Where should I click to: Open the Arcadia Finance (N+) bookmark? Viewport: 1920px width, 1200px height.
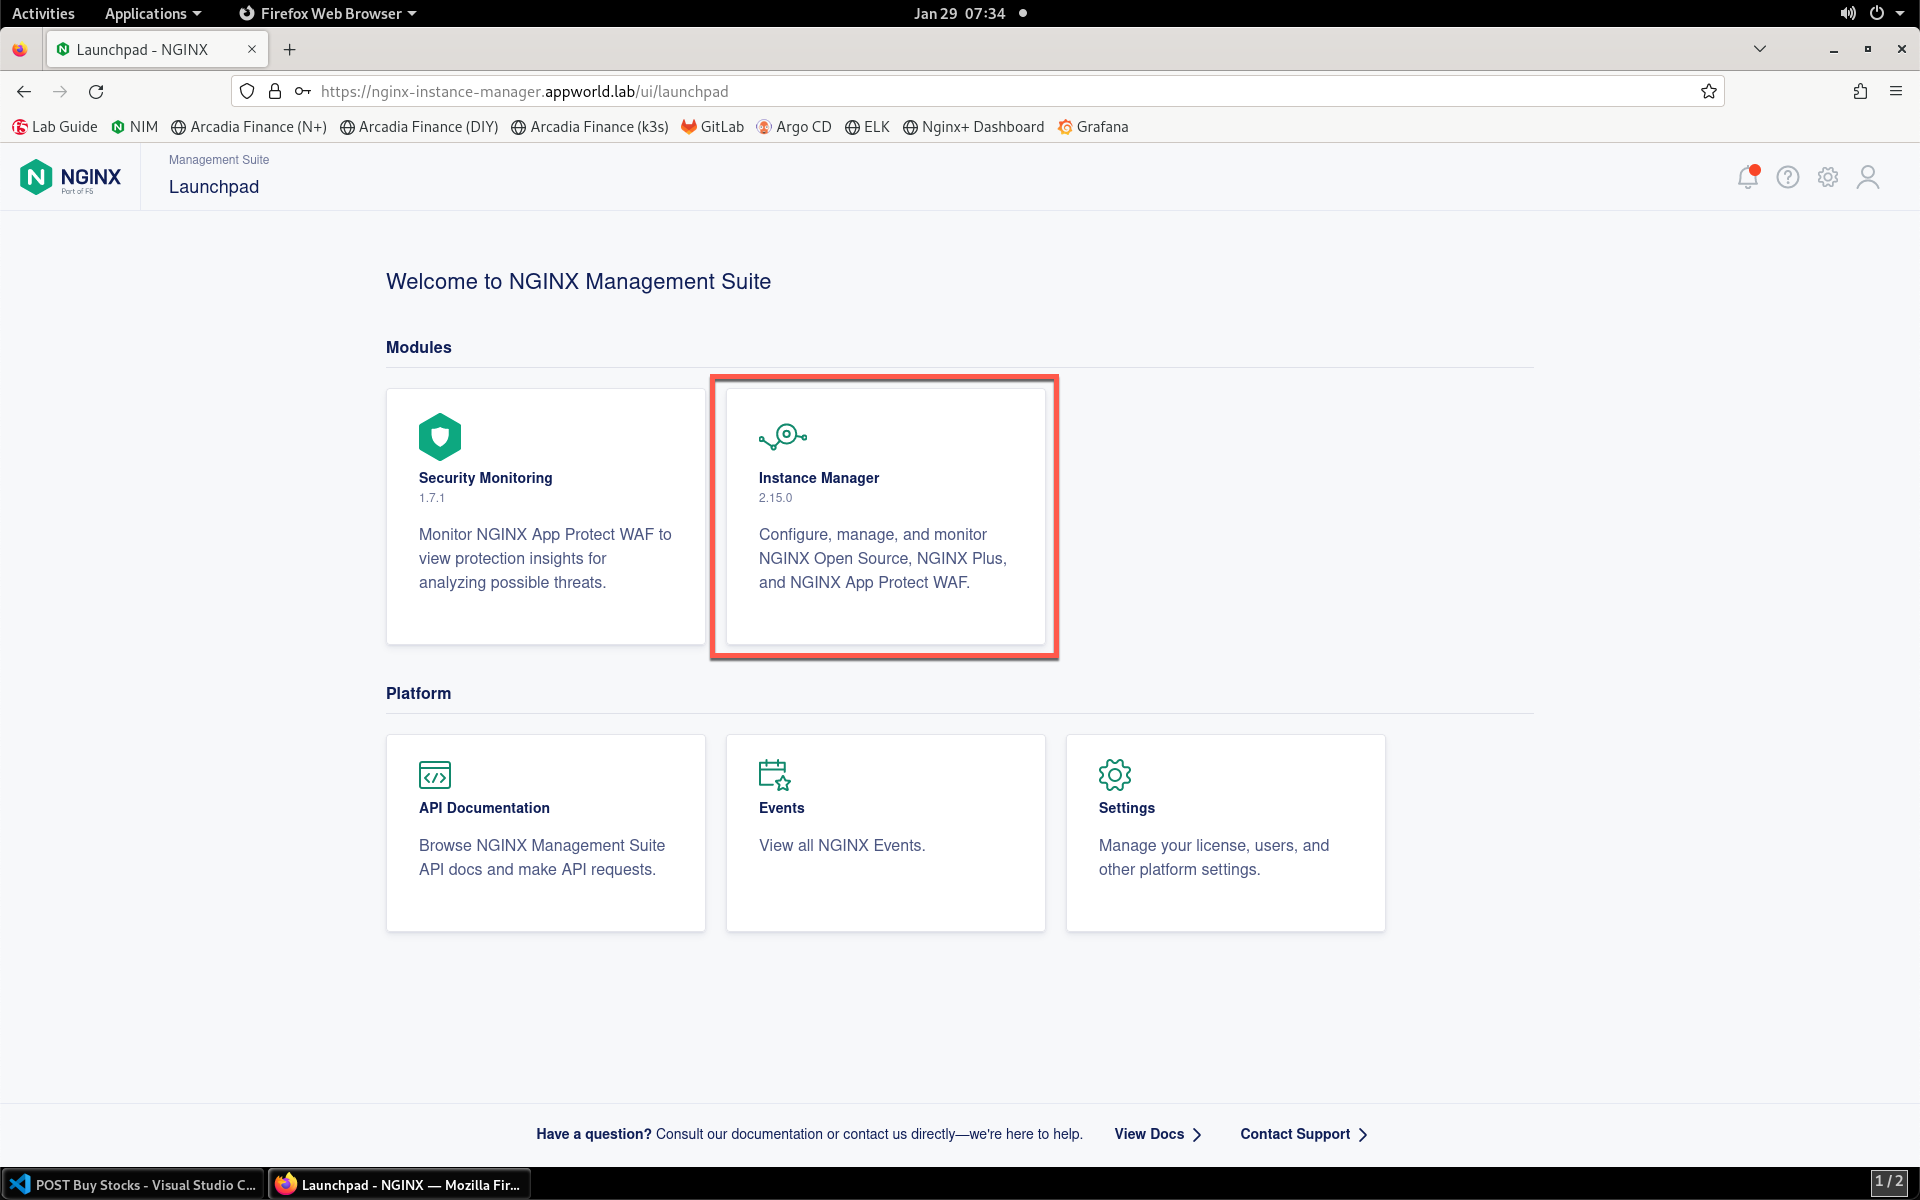[x=249, y=127]
